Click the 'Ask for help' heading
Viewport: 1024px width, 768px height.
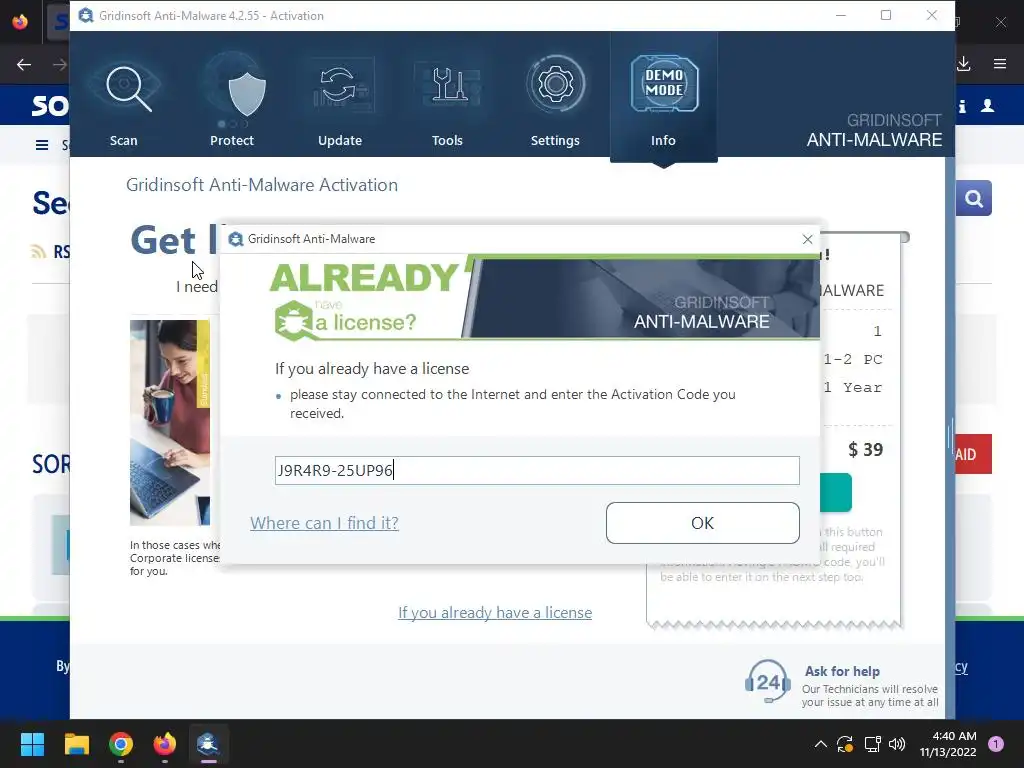[842, 671]
